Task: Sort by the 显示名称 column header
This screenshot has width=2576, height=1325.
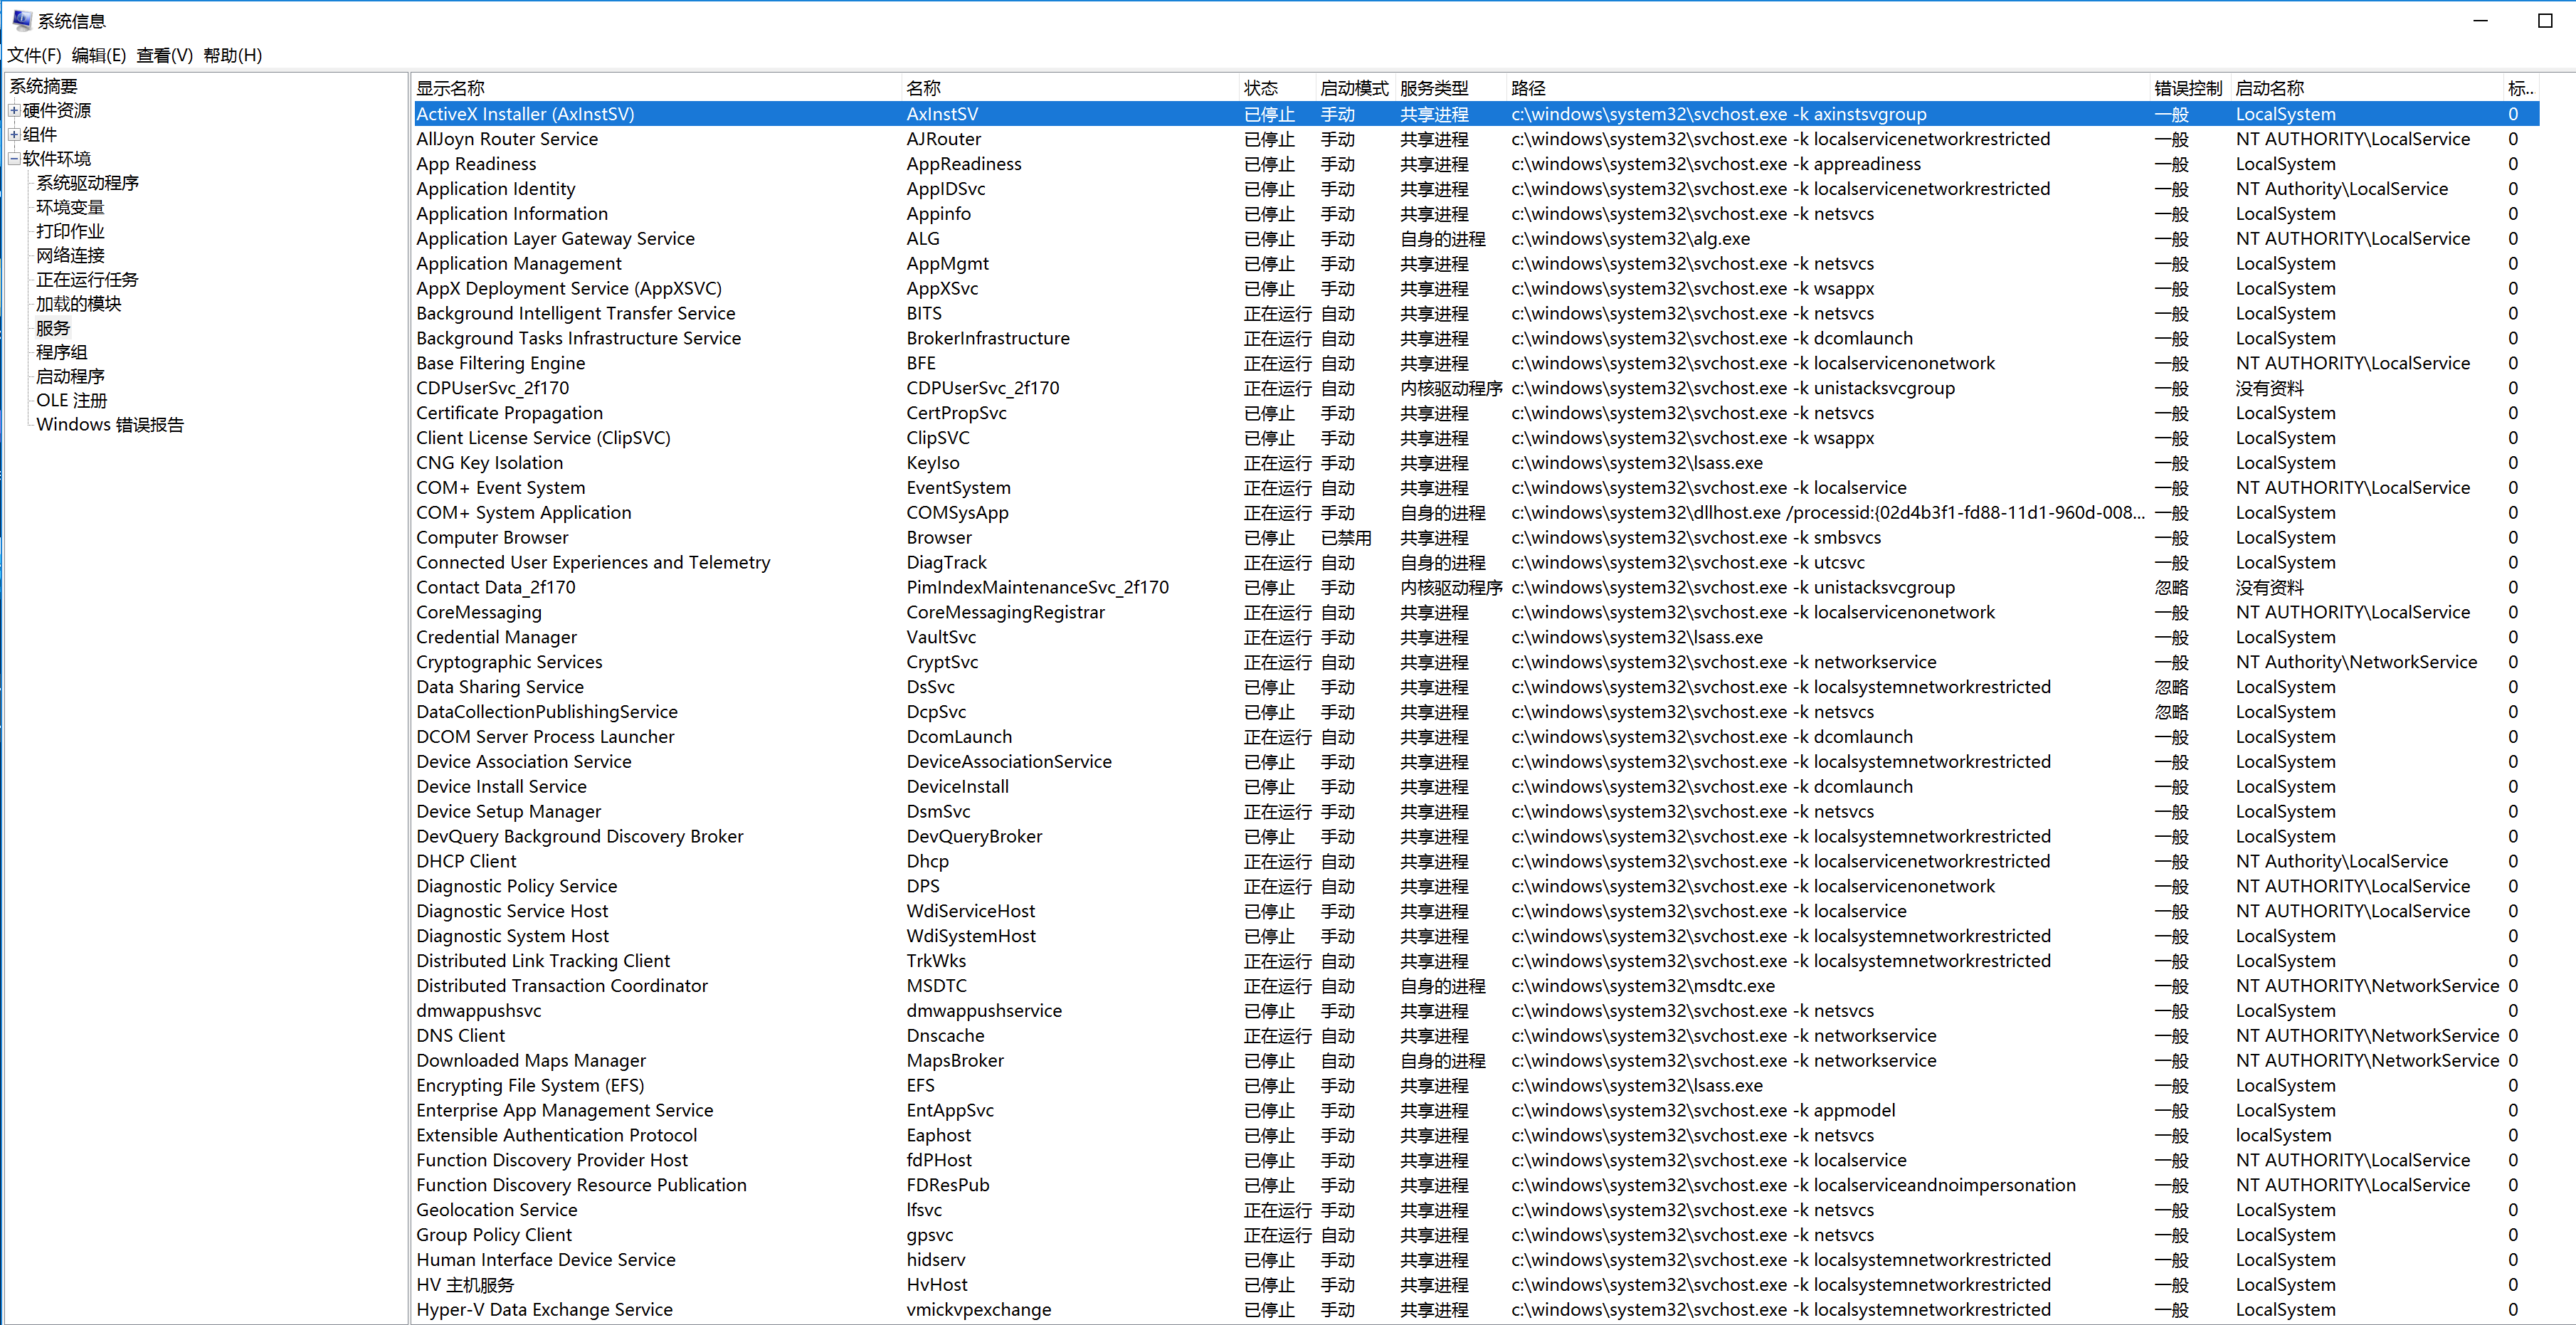Action: click(450, 88)
